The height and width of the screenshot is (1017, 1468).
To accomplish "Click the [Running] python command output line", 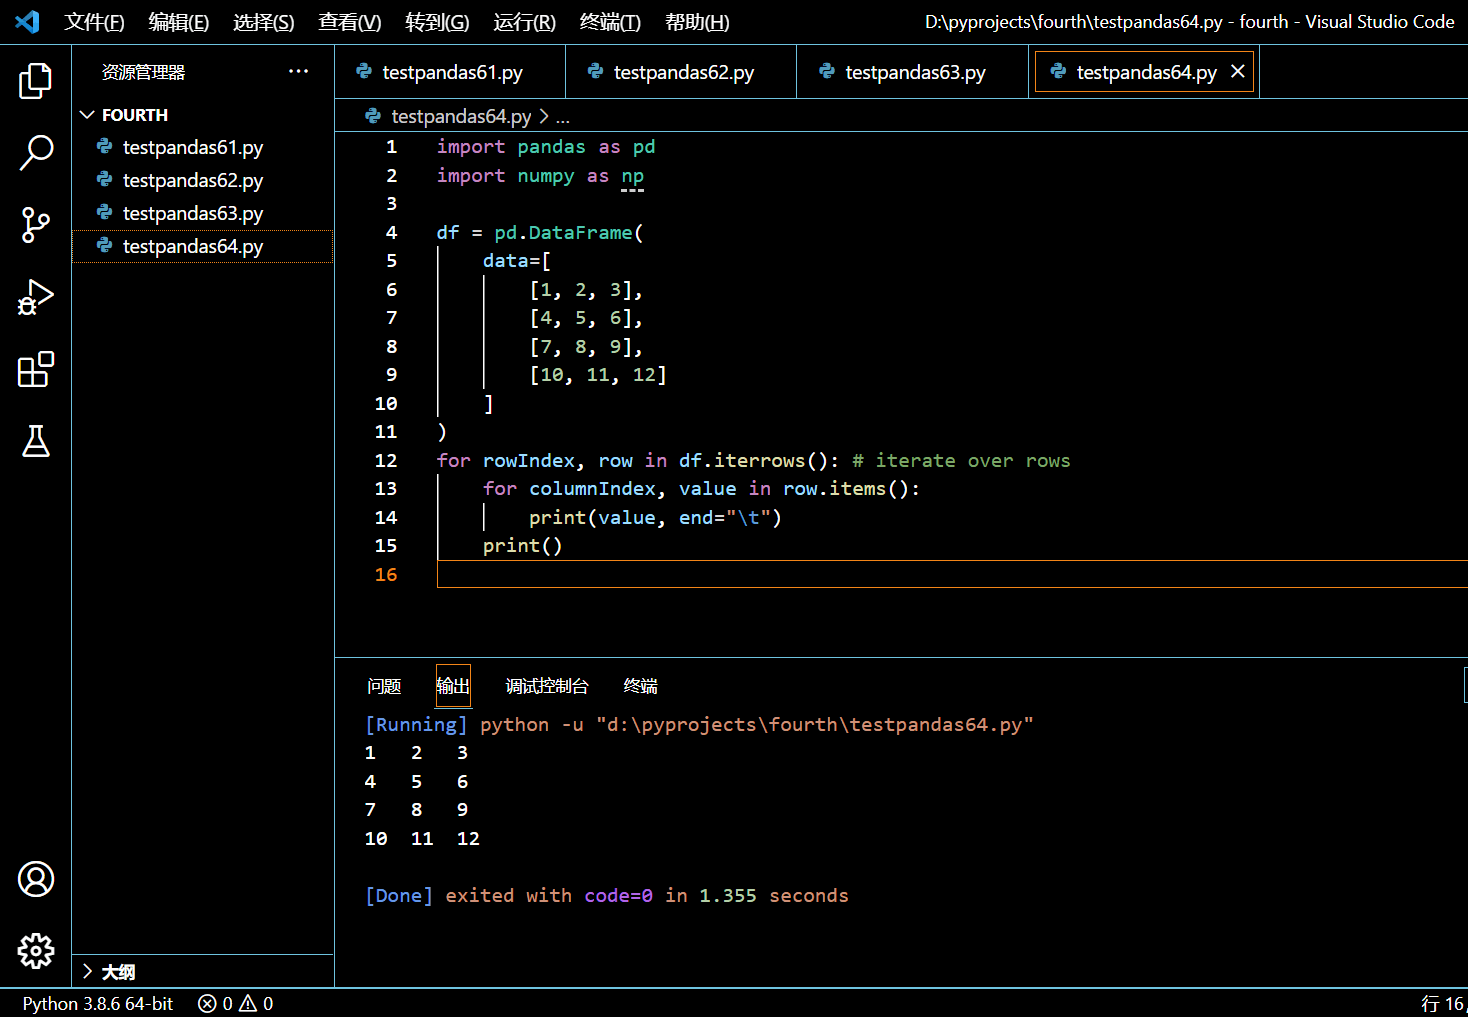I will [699, 724].
